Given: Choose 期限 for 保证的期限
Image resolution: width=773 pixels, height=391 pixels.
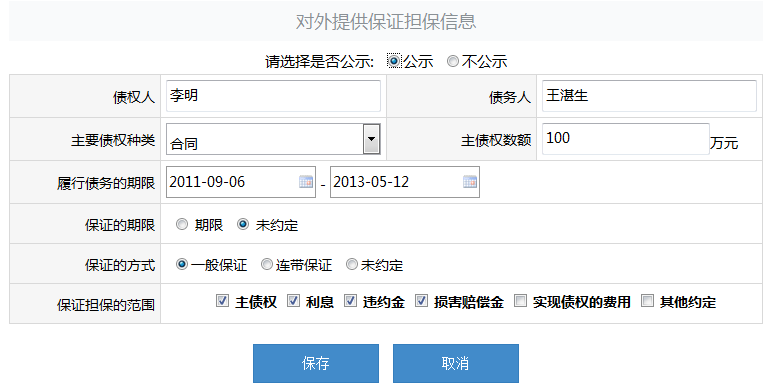Looking at the screenshot, I should click(x=182, y=224).
